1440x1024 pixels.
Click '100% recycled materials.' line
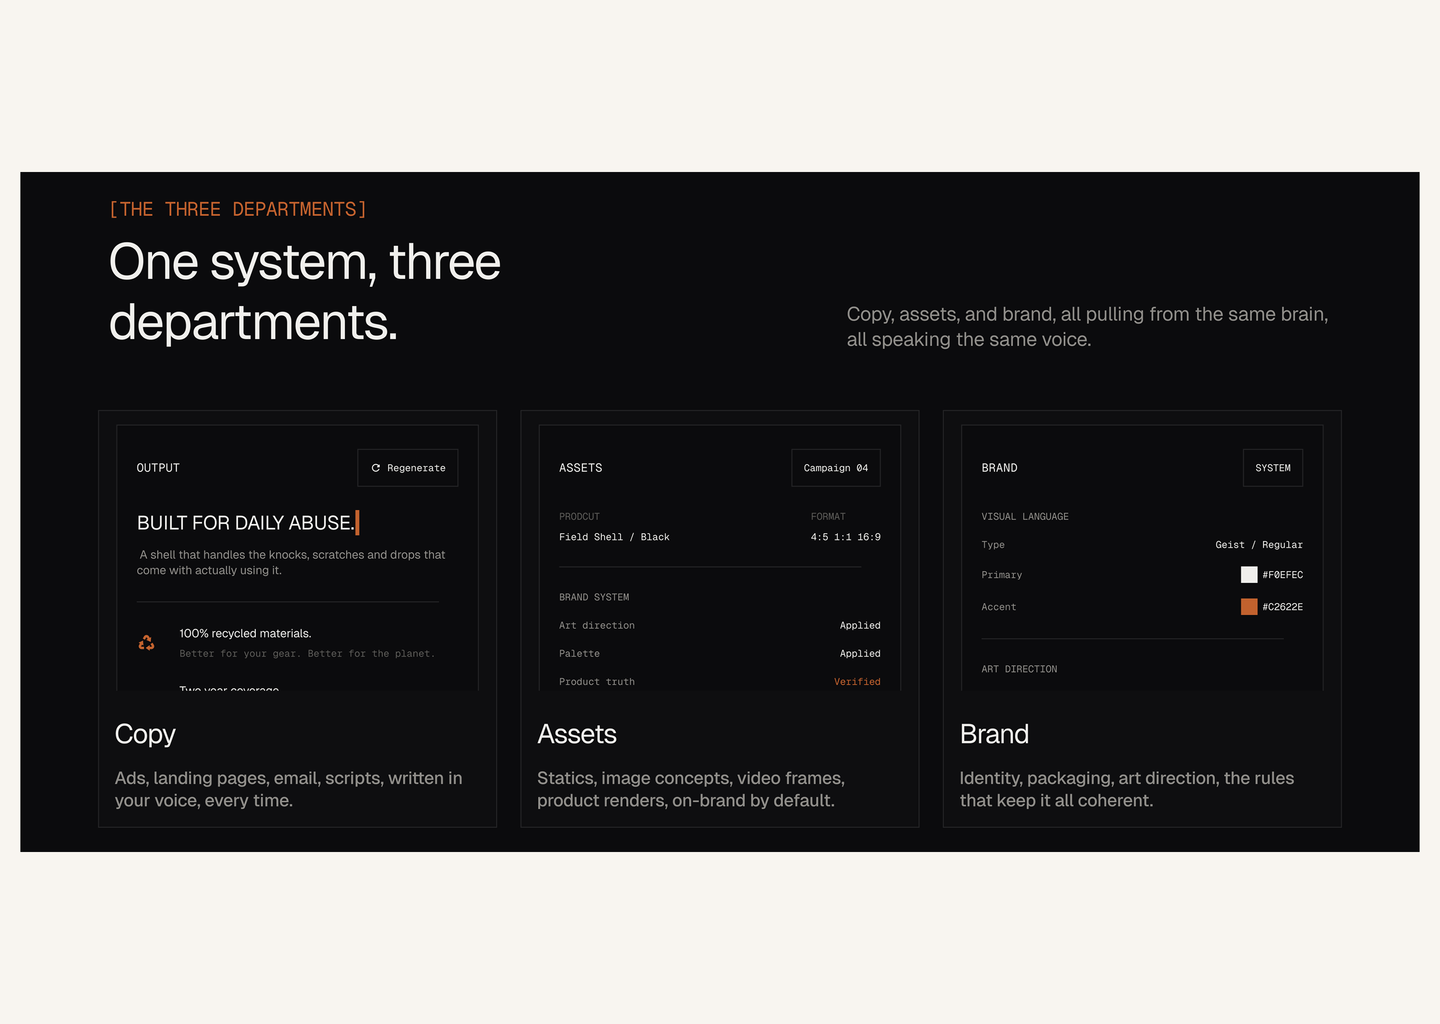pyautogui.click(x=245, y=633)
